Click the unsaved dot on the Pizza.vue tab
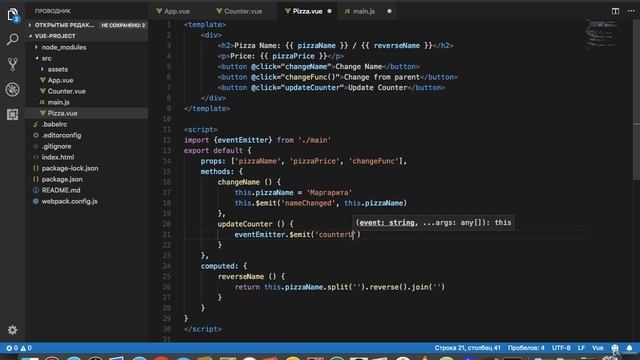This screenshot has height=360, width=640. (329, 11)
